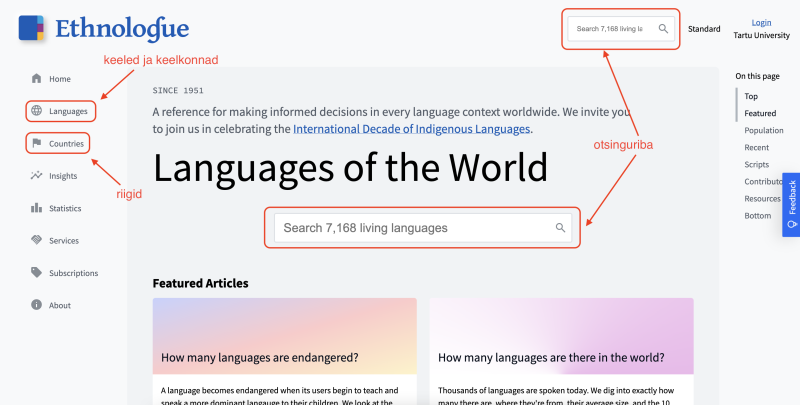Click magnifier icon in main search box
The width and height of the screenshot is (800, 405).
point(560,227)
